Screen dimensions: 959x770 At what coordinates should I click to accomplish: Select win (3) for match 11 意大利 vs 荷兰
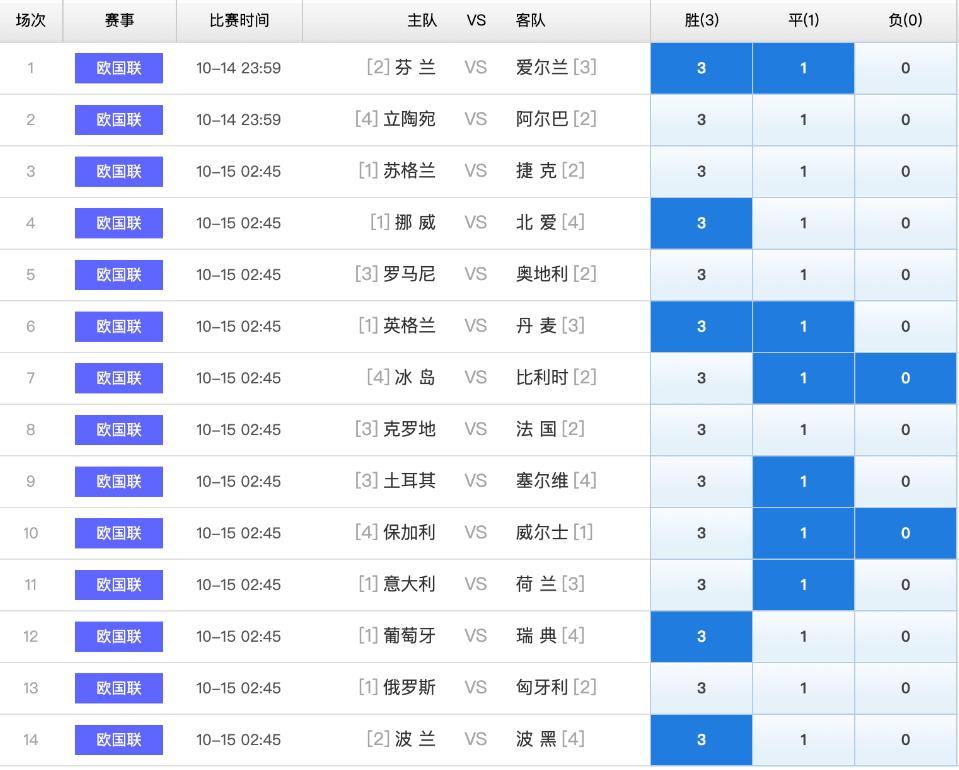[701, 585]
